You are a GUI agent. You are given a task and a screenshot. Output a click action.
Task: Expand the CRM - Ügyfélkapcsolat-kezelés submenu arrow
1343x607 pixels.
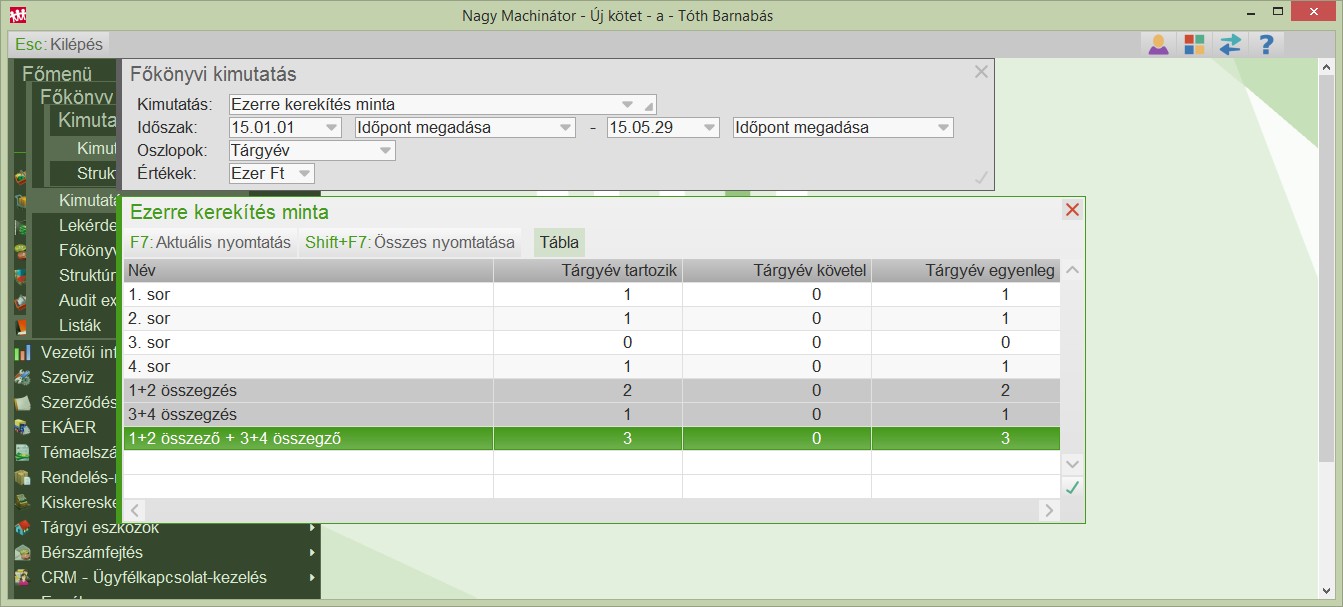click(x=312, y=577)
